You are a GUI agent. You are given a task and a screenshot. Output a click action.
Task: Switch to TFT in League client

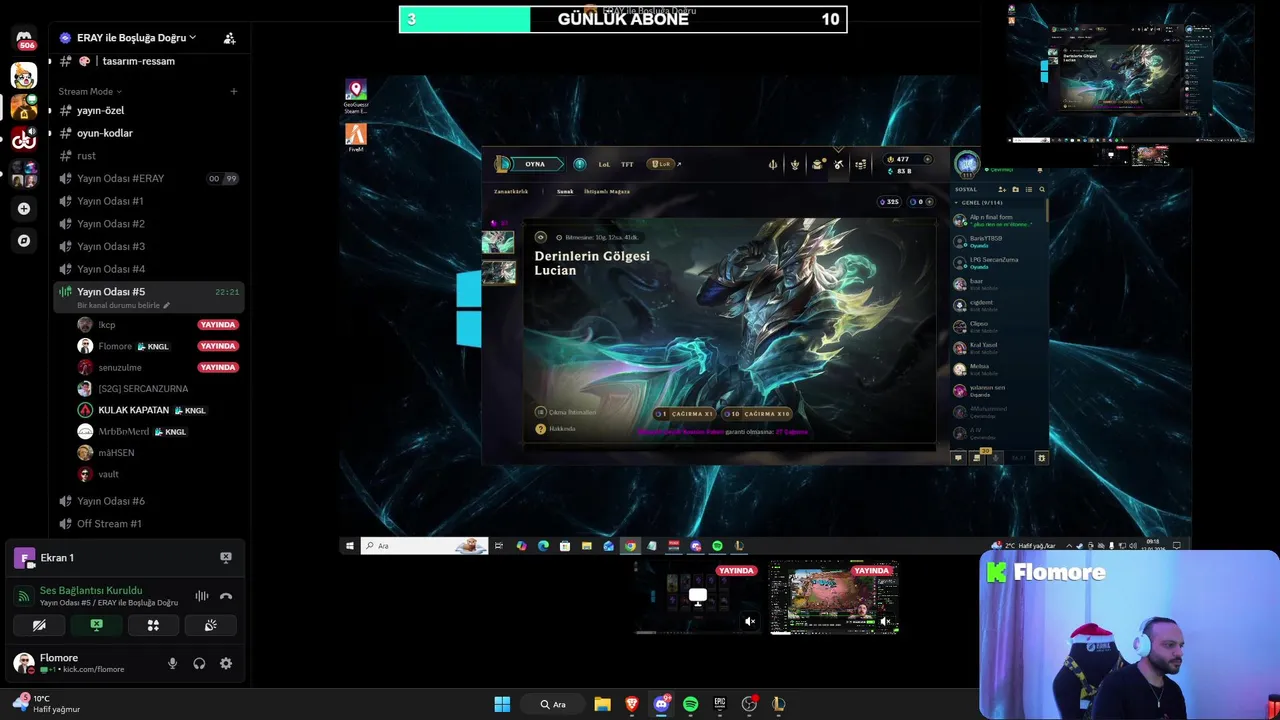click(x=627, y=164)
